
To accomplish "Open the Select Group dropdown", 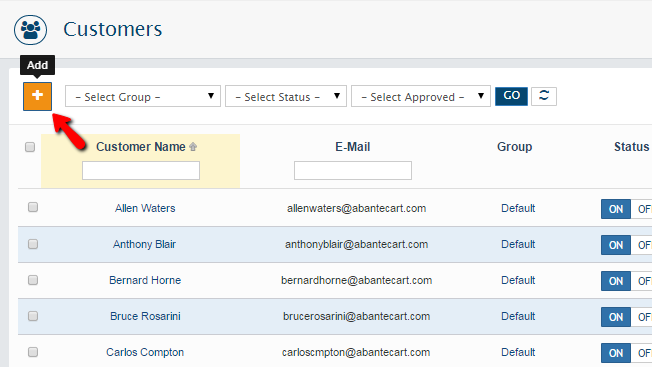I will point(143,96).
